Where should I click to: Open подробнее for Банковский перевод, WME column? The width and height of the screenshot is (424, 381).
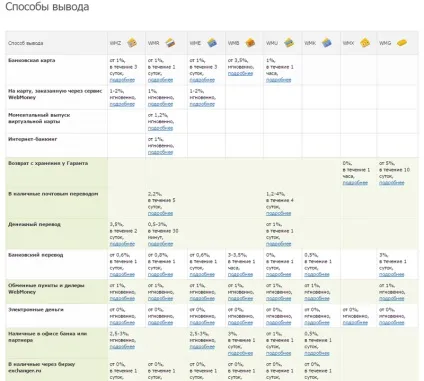tap(202, 275)
